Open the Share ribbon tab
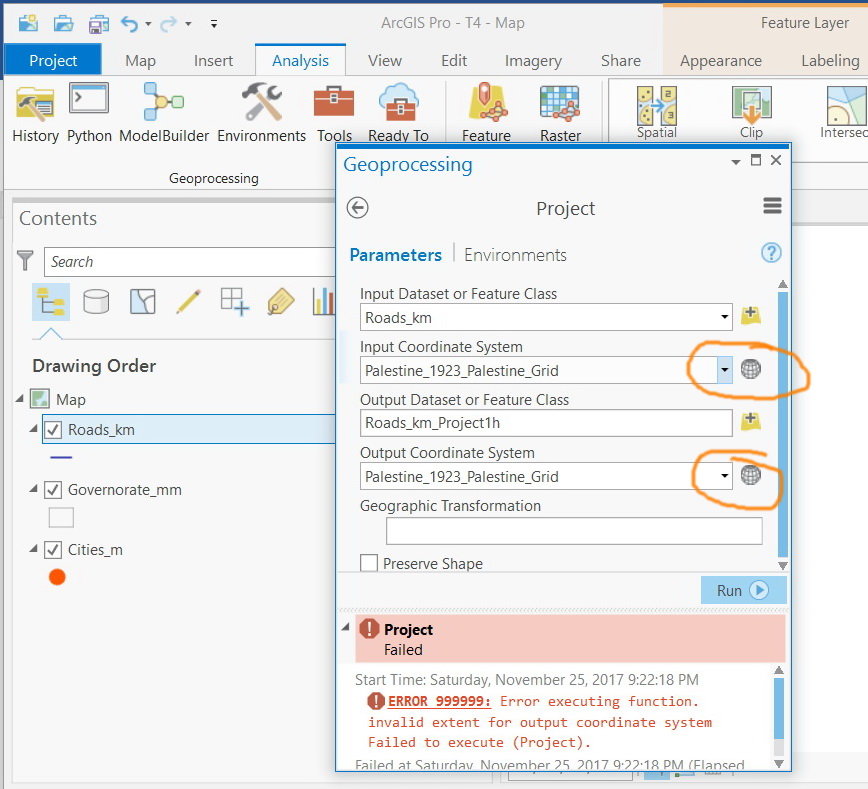 click(621, 60)
